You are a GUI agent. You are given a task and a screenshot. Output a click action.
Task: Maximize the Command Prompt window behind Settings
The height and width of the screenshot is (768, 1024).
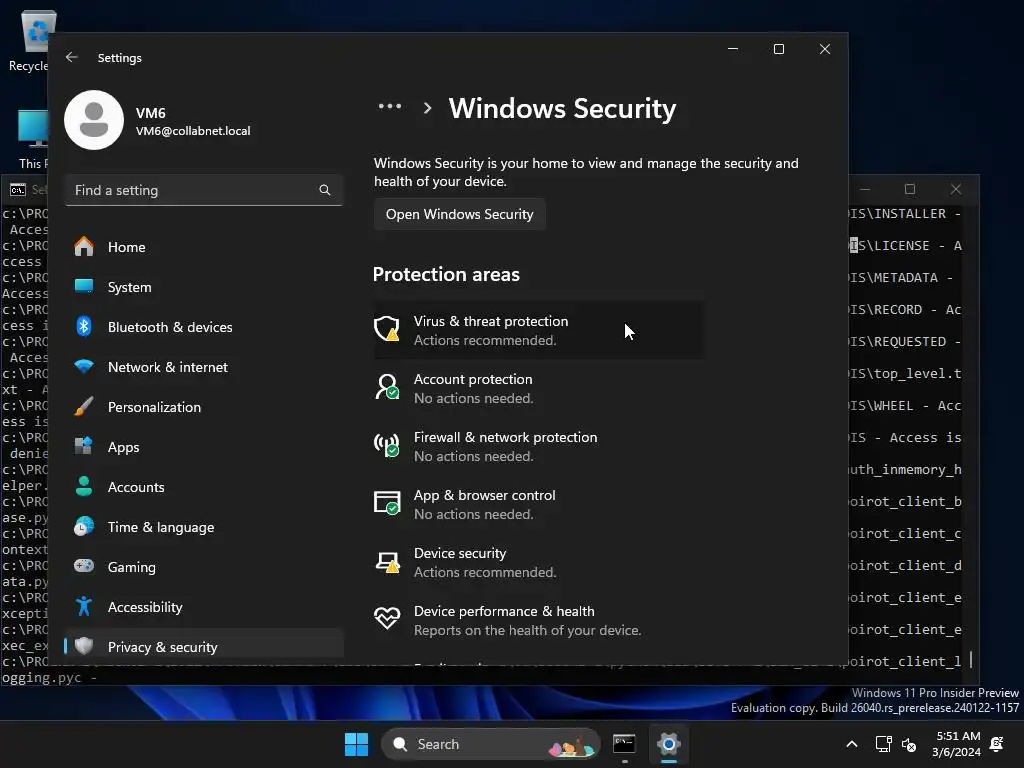[x=910, y=189]
